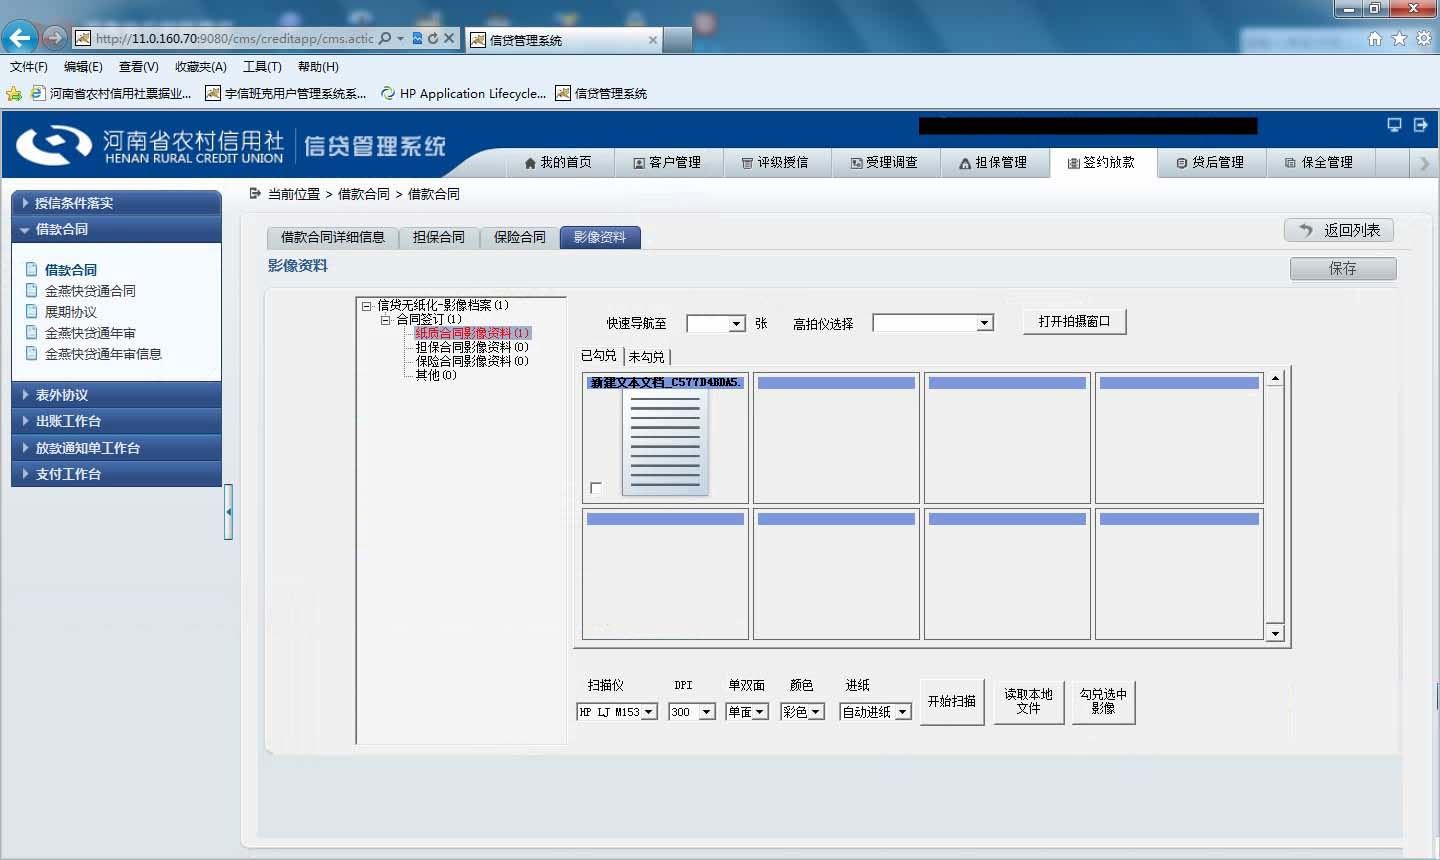Check the document thumbnail checkbox
Viewport: 1440px width, 860px height.
click(x=596, y=488)
